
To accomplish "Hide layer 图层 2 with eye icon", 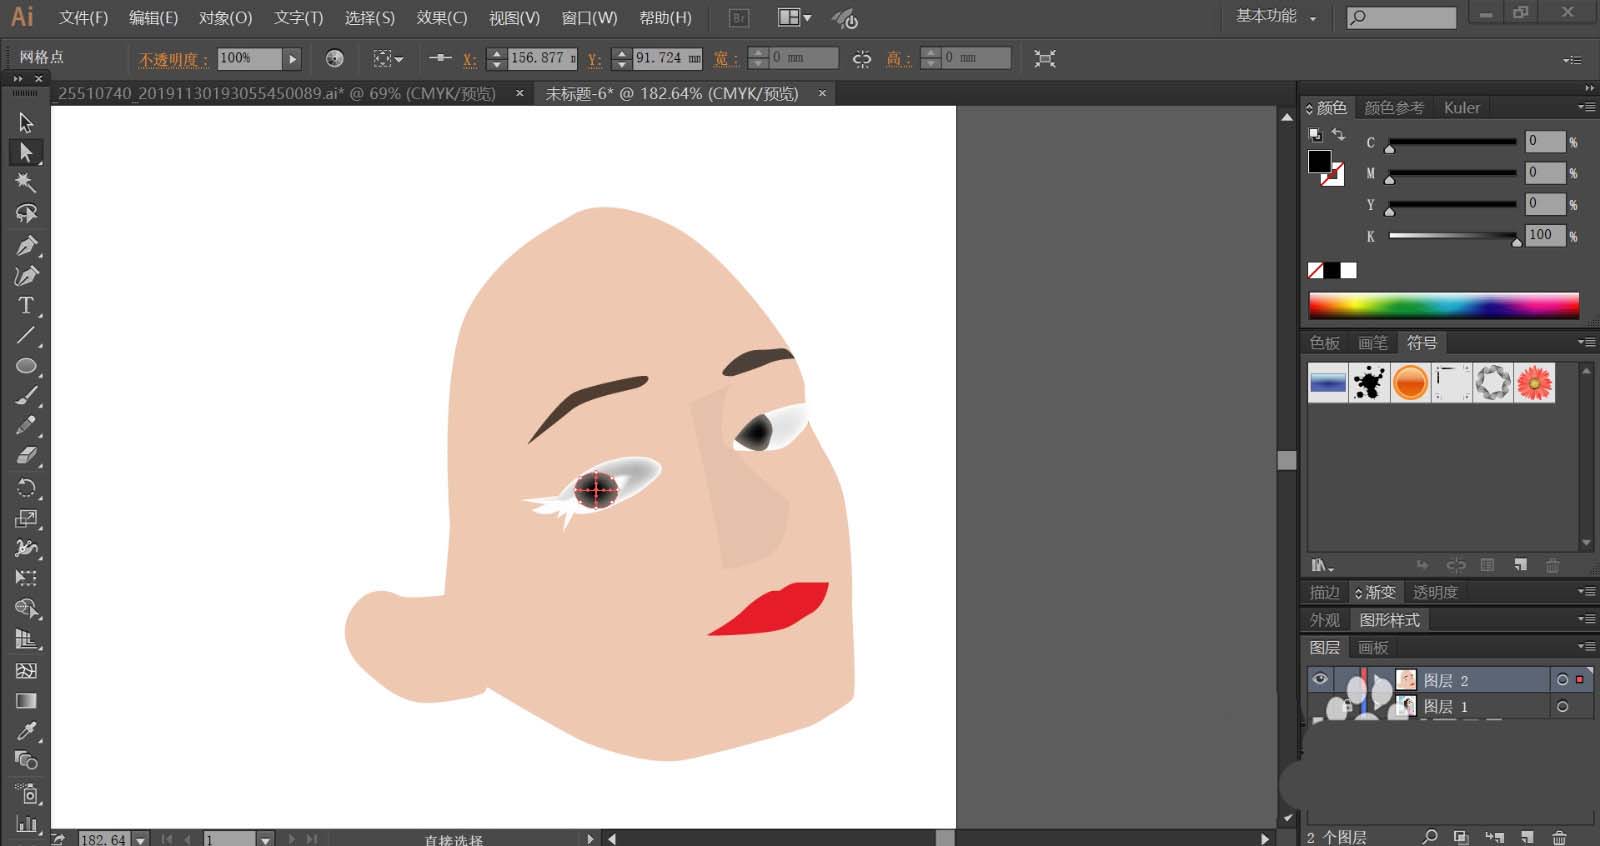I will pos(1320,679).
